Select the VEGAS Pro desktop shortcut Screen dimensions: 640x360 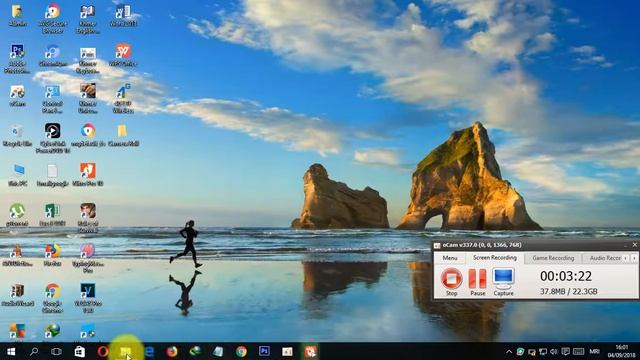click(x=88, y=298)
